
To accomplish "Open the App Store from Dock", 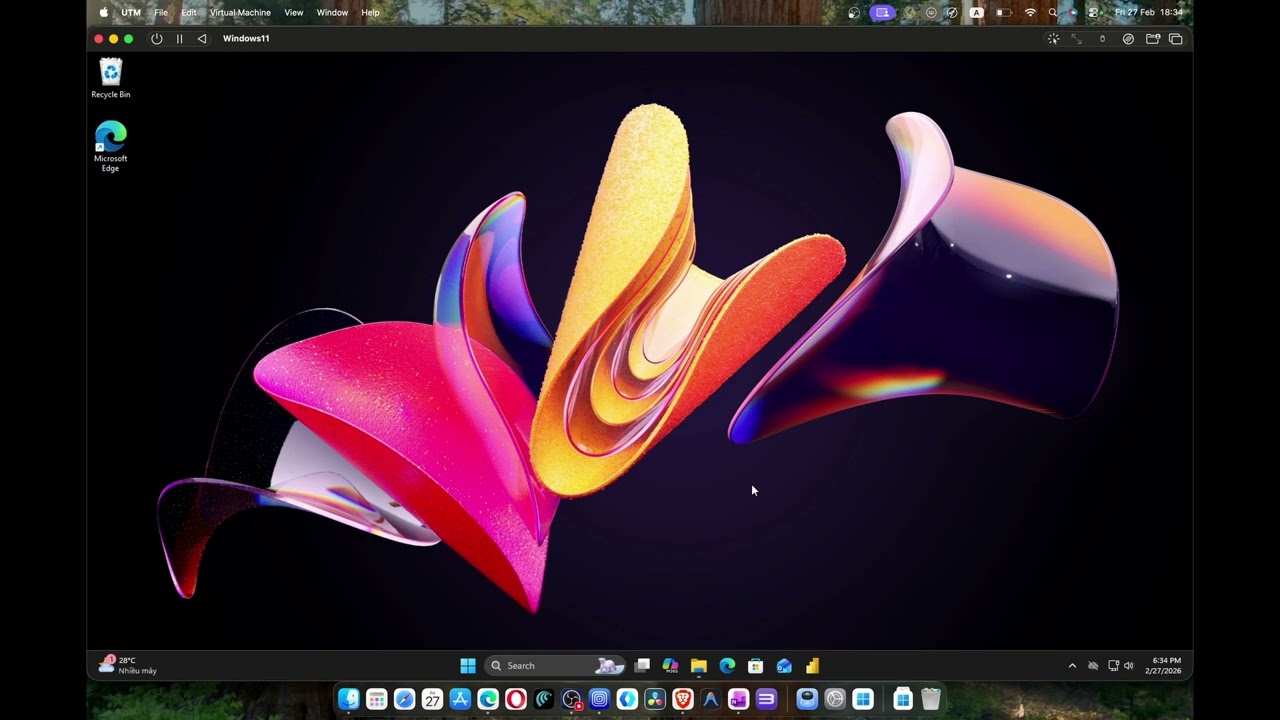I will pyautogui.click(x=460, y=699).
